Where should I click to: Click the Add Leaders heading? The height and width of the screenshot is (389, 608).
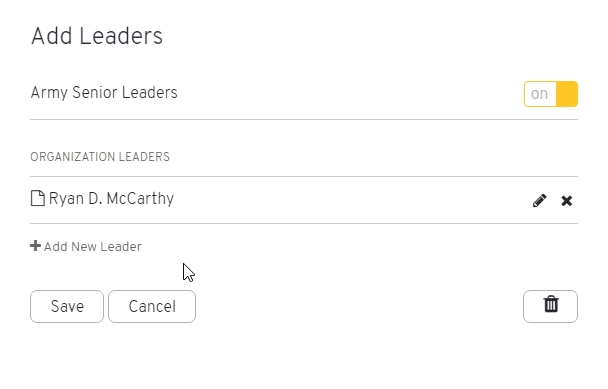(97, 36)
